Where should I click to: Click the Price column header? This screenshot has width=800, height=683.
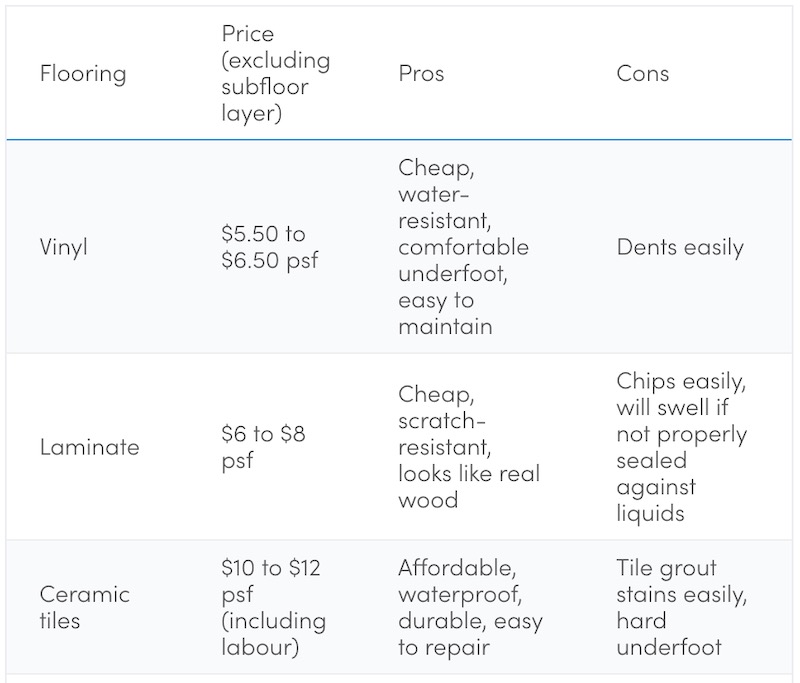tap(276, 73)
